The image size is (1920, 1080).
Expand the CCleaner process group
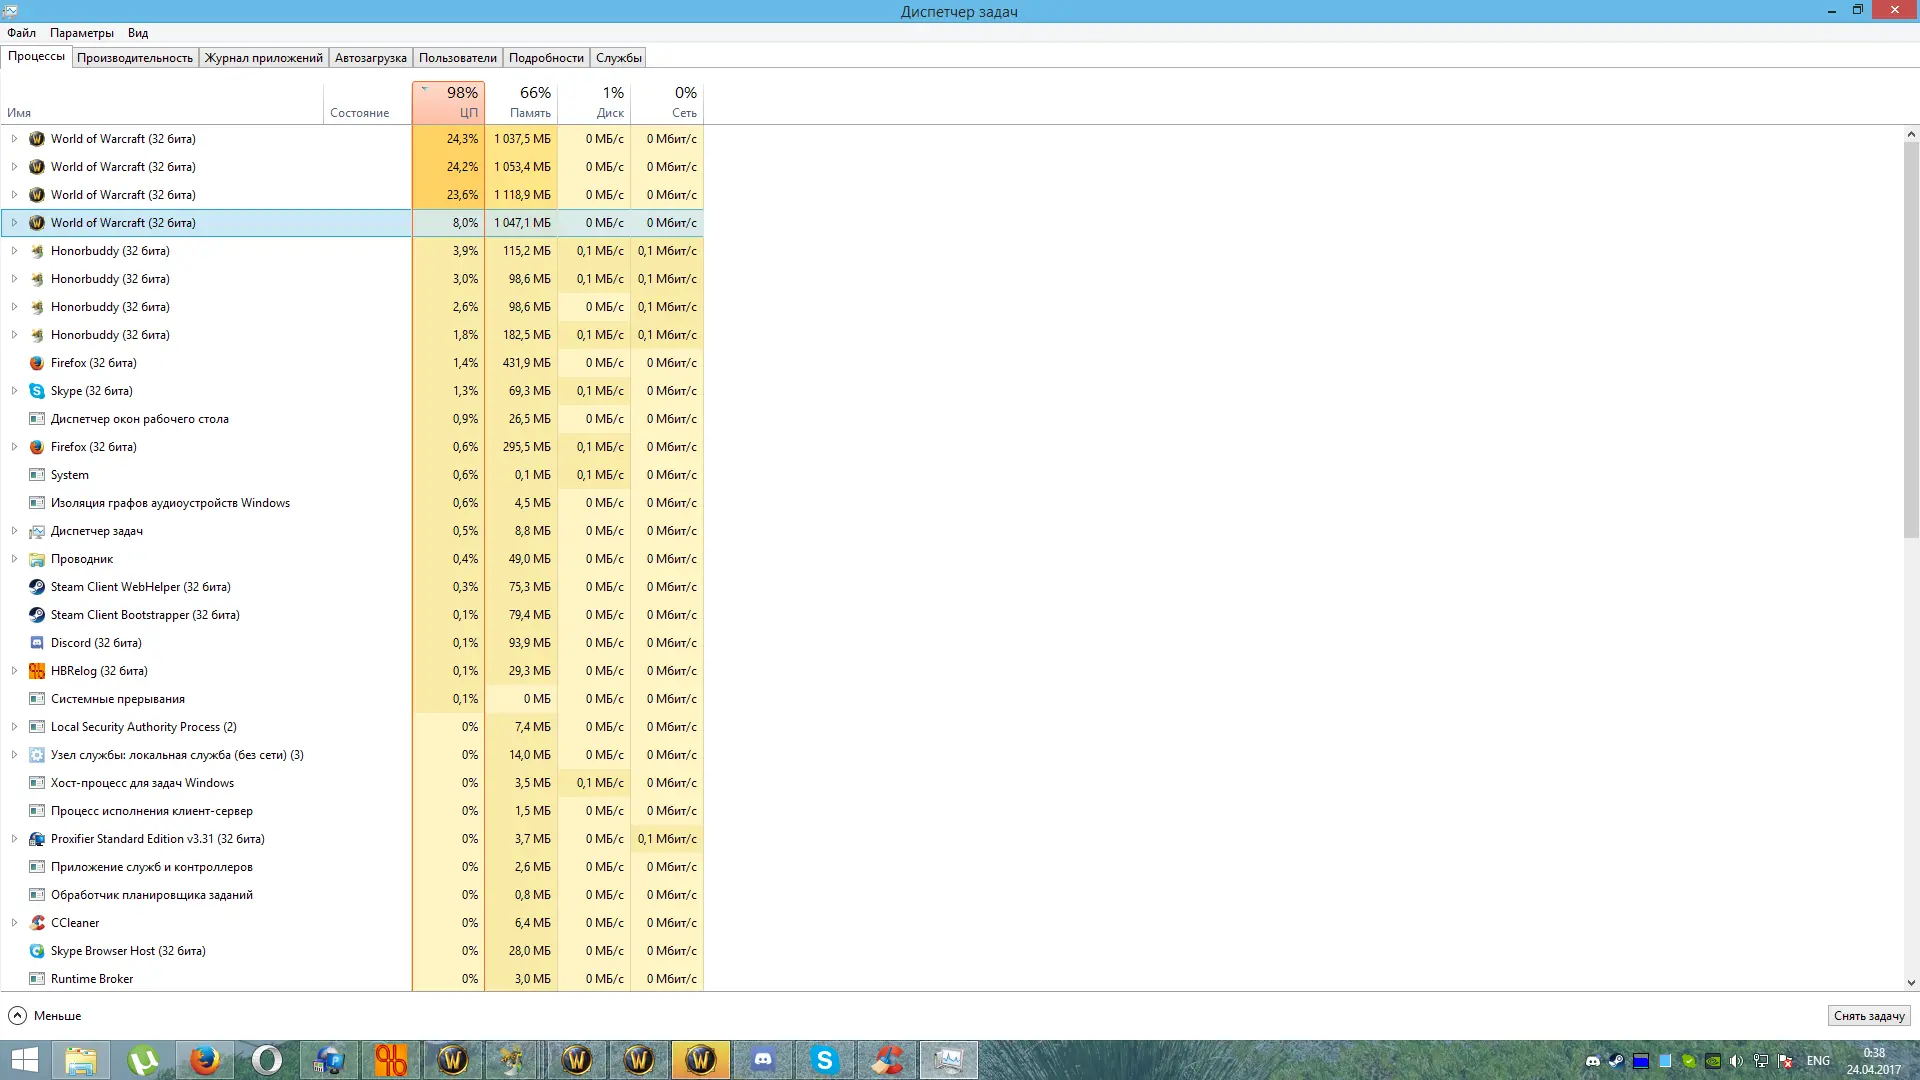[14, 923]
